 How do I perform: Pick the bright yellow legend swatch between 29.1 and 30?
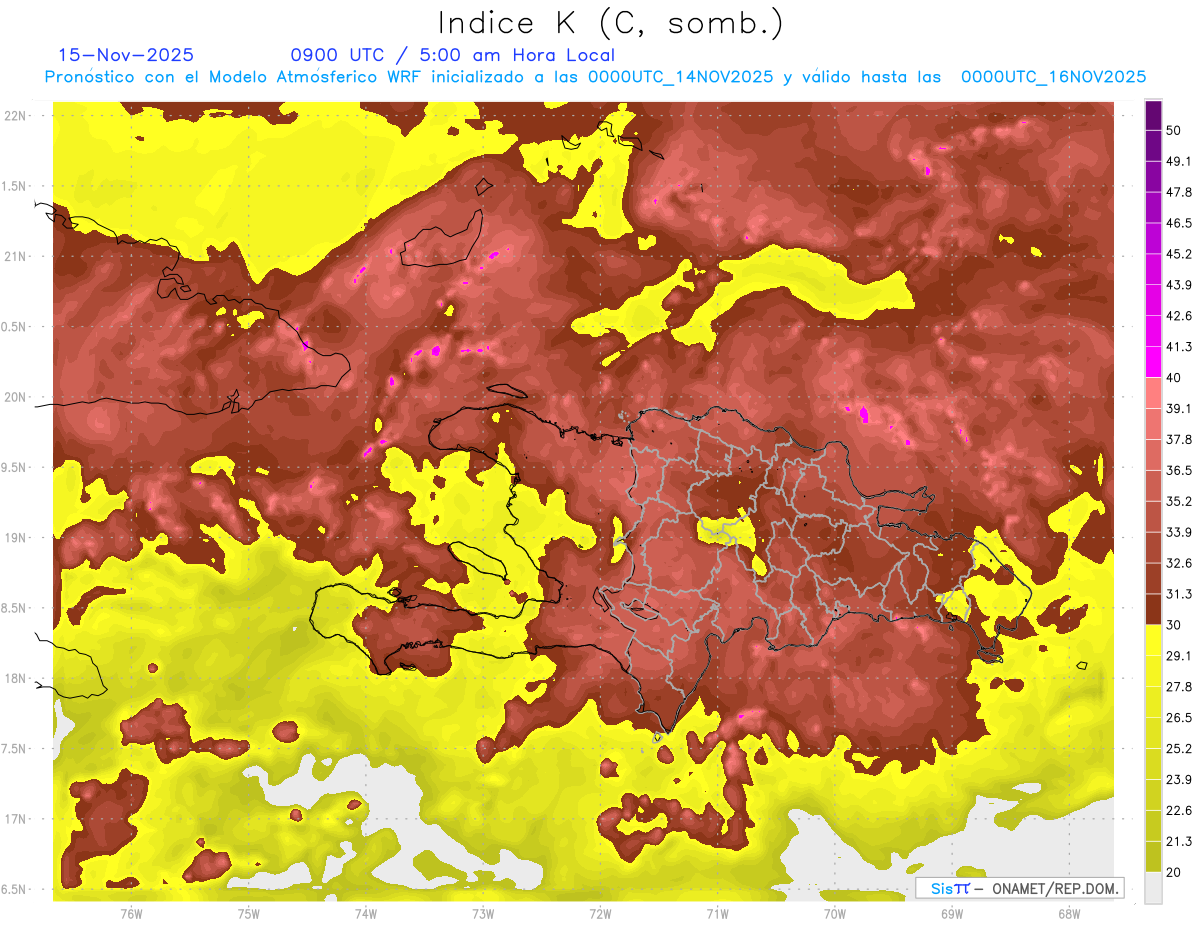pyautogui.click(x=1153, y=640)
